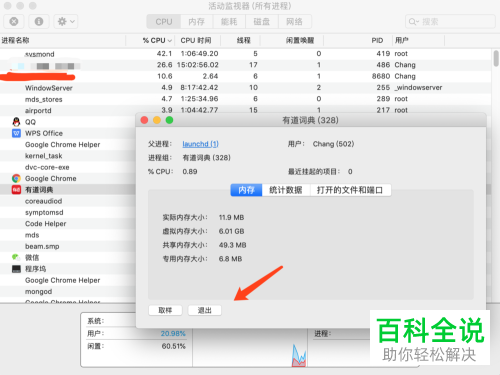Click the WPS Office app icon
The height and width of the screenshot is (375, 500).
click(16, 133)
